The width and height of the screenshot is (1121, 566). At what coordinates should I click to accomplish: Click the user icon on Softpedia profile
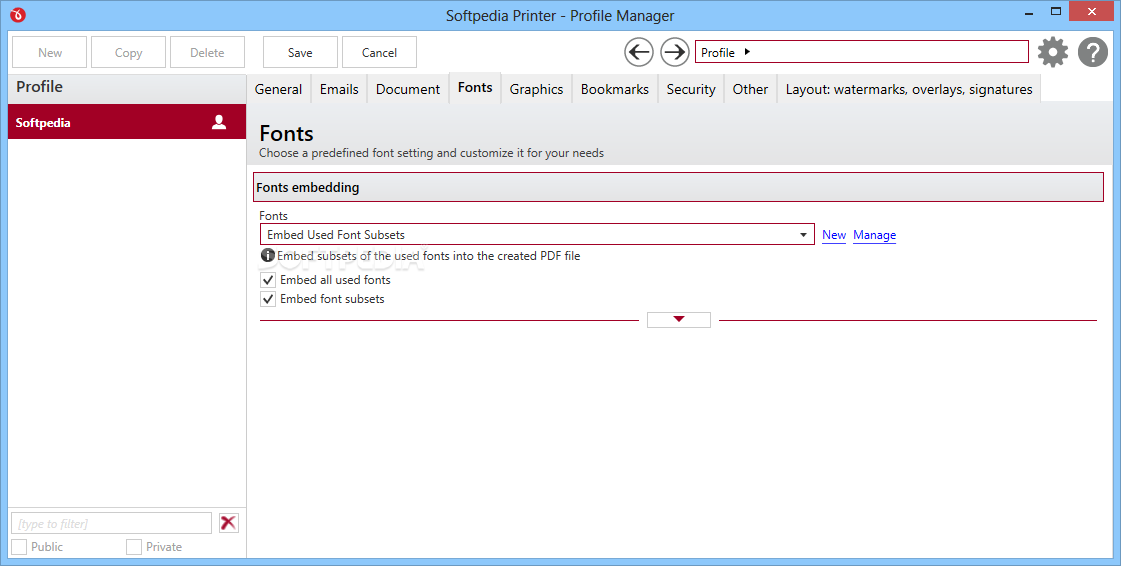click(219, 122)
